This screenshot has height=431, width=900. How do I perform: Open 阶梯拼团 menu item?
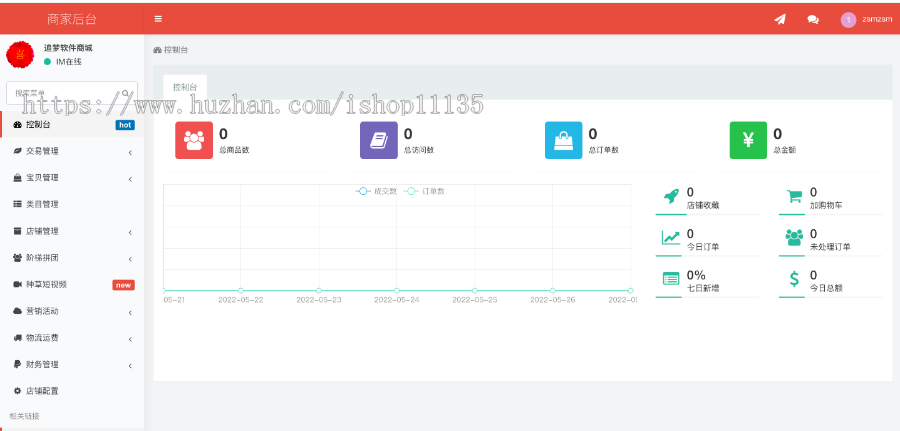click(x=72, y=258)
